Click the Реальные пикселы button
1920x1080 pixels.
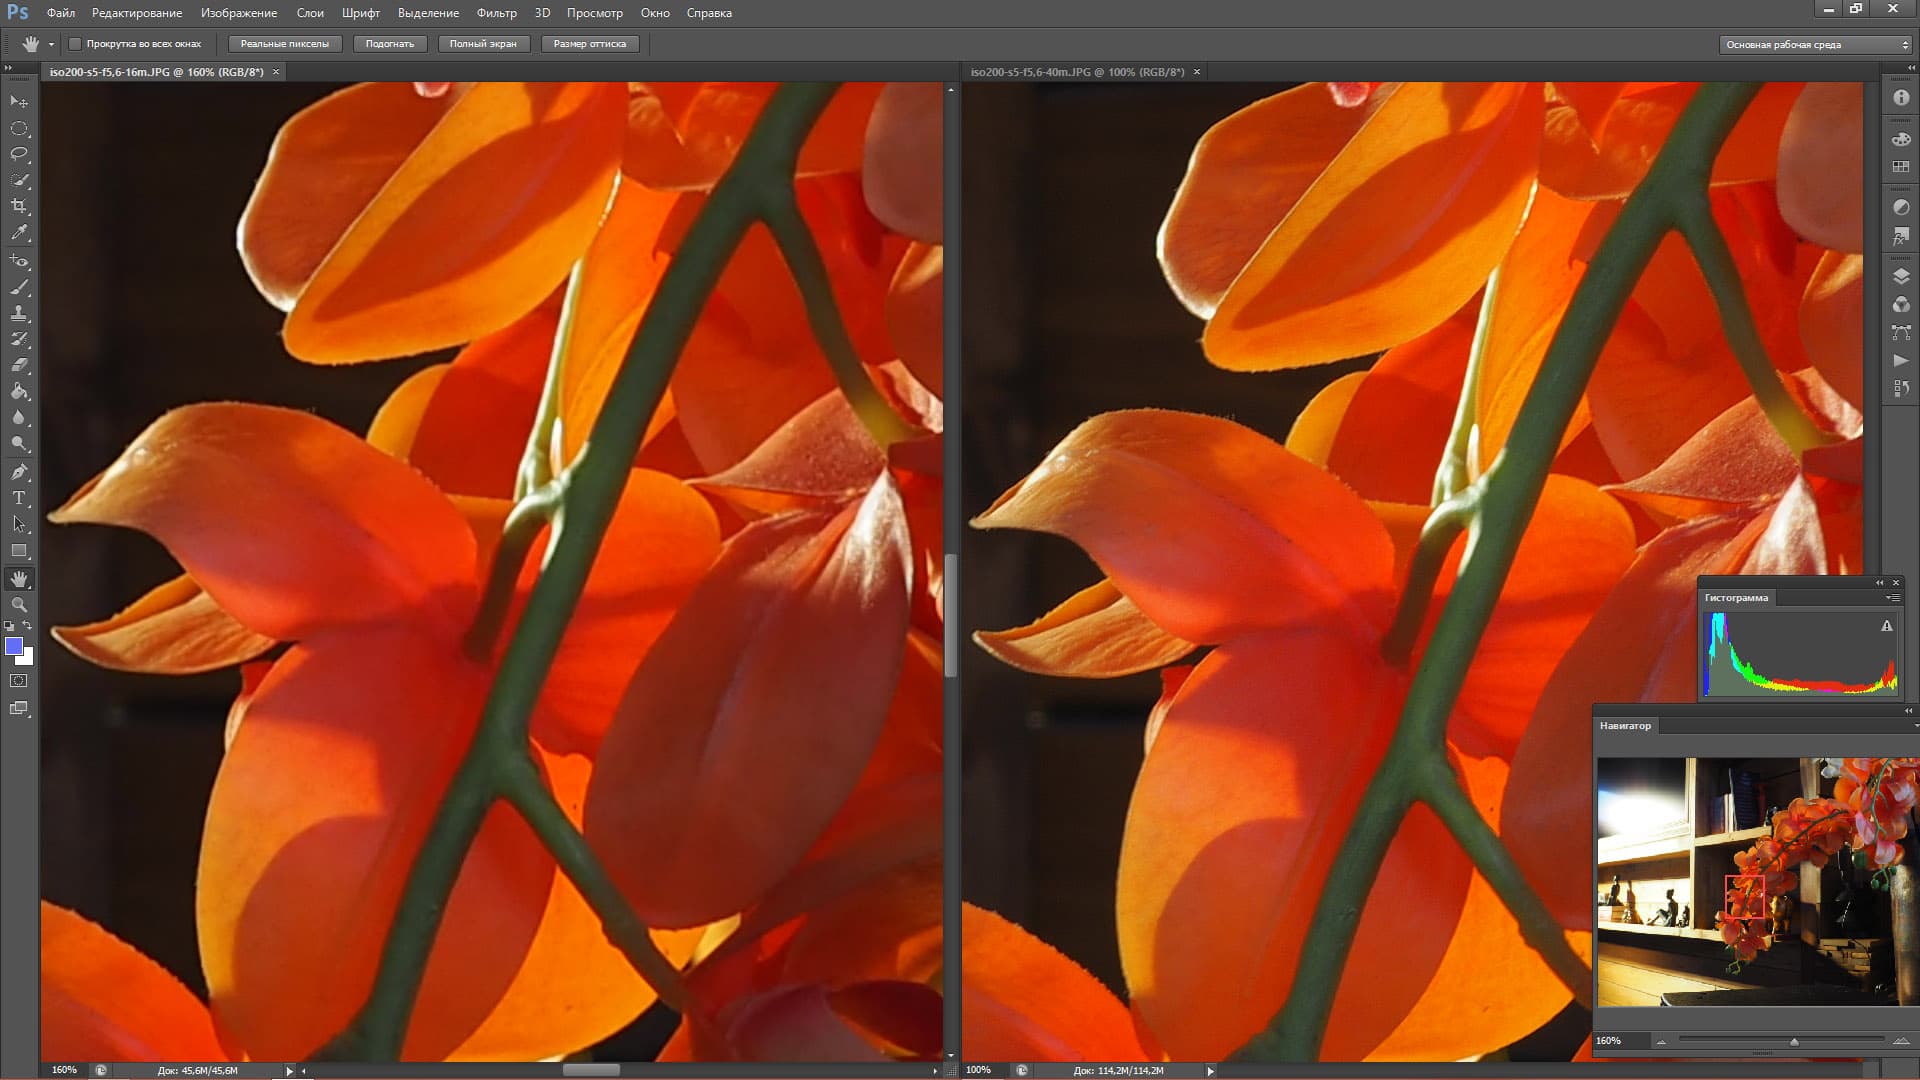coord(284,44)
